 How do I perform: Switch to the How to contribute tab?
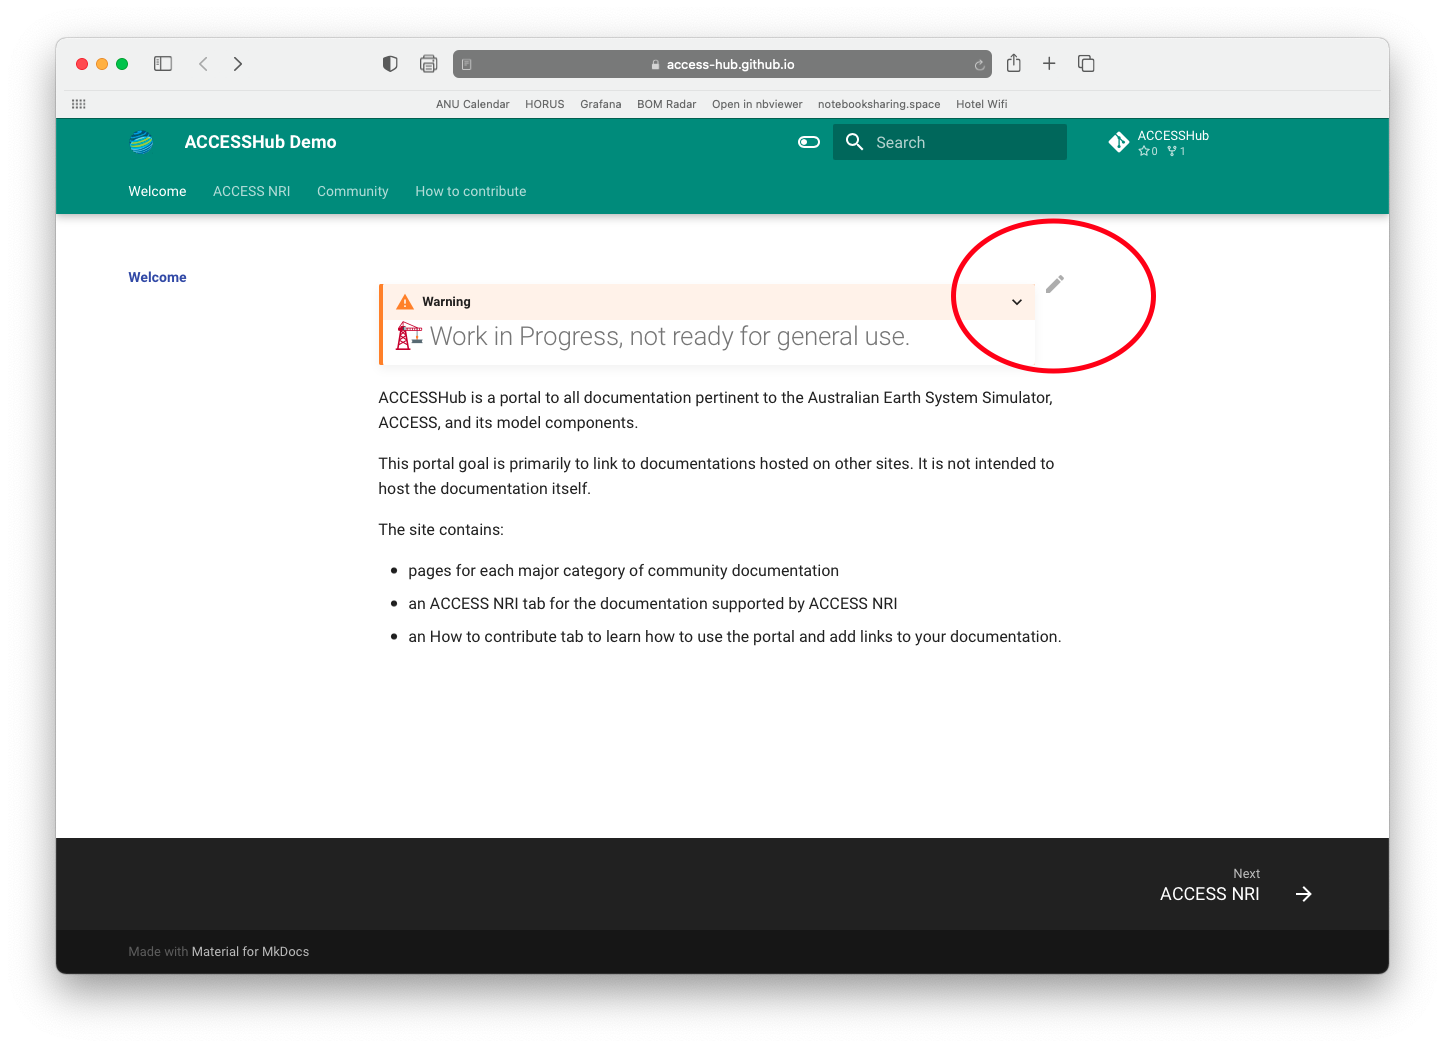click(x=470, y=191)
